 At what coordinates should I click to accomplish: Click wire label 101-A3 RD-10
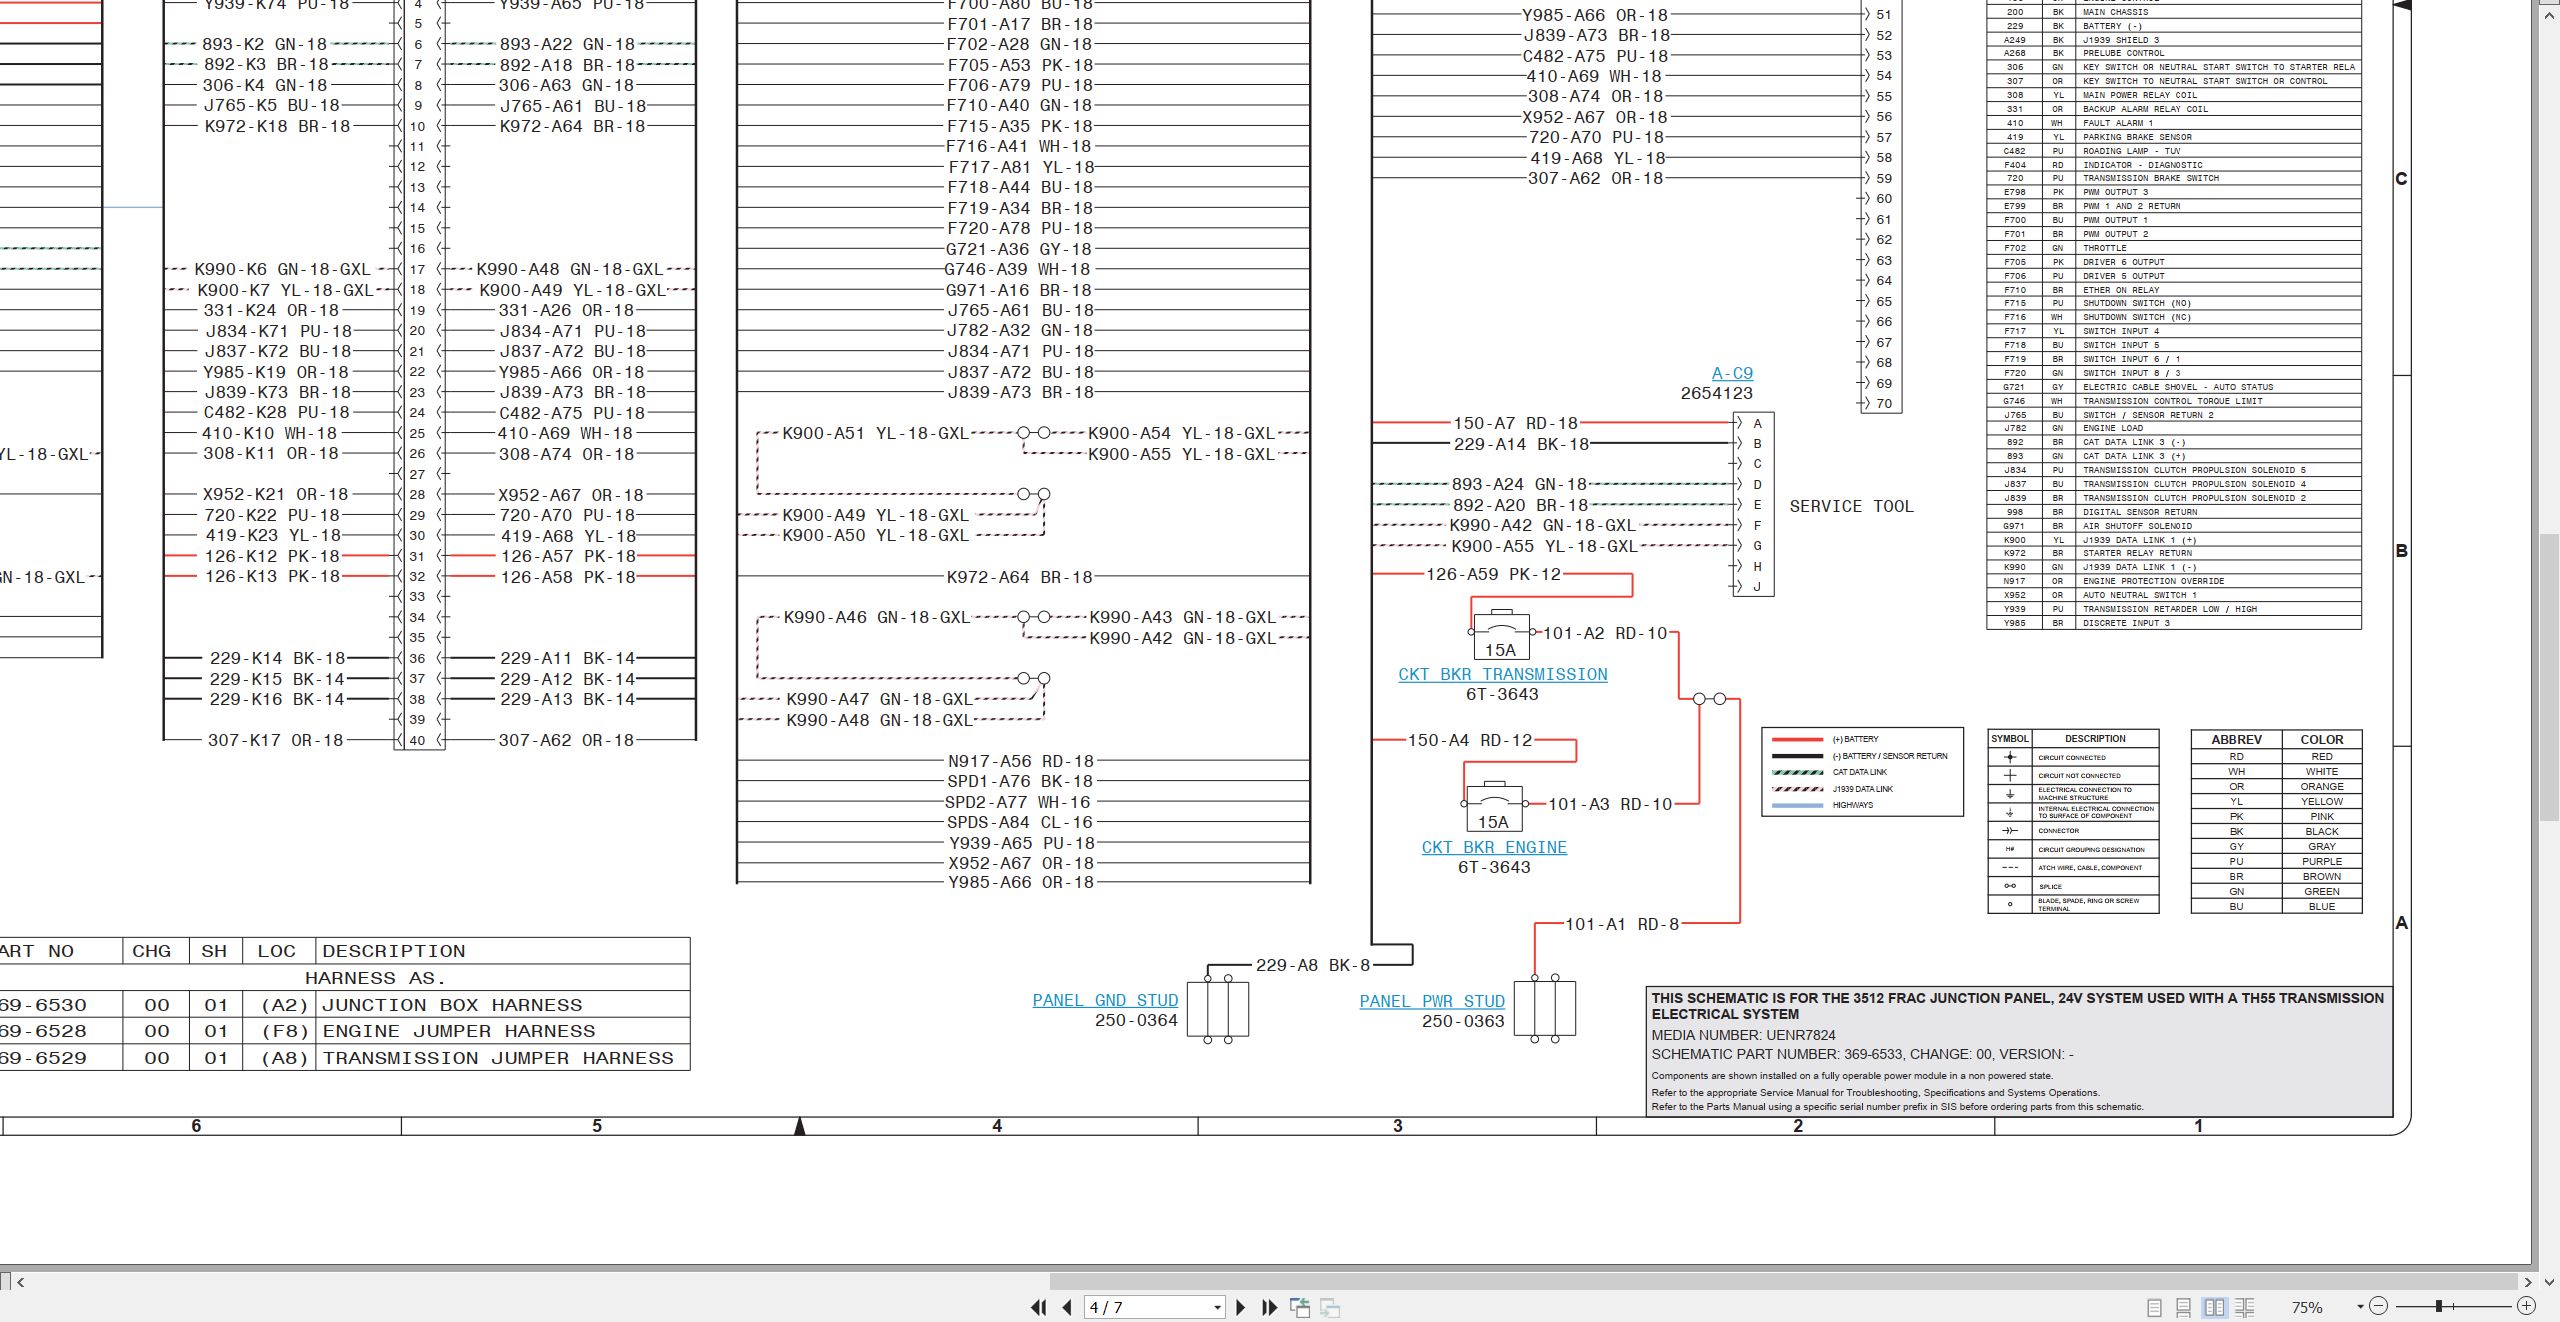tap(1610, 804)
